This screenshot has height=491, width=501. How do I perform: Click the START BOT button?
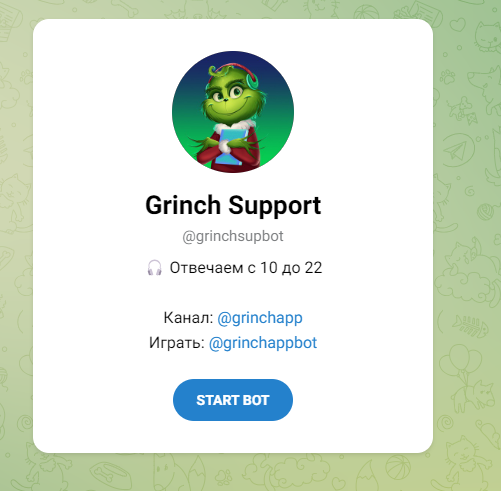click(x=233, y=400)
